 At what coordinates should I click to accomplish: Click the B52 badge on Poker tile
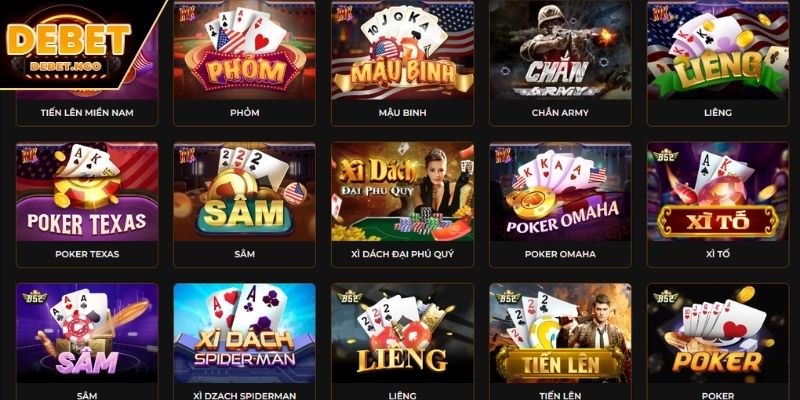pyautogui.click(x=665, y=296)
